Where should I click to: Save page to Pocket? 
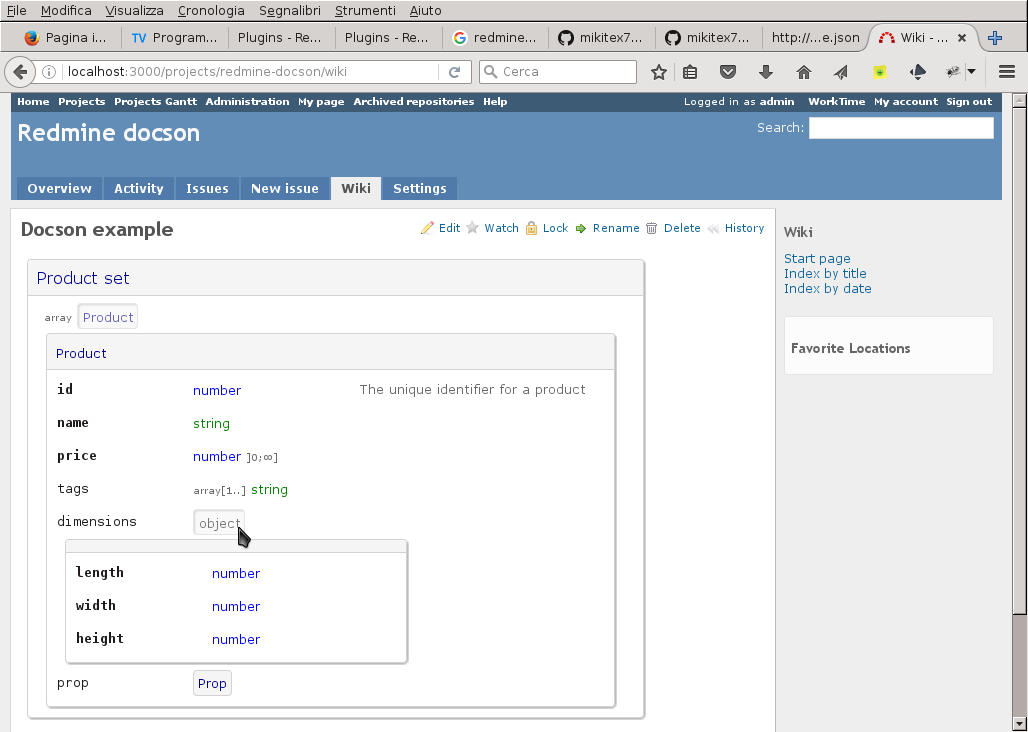click(x=728, y=71)
